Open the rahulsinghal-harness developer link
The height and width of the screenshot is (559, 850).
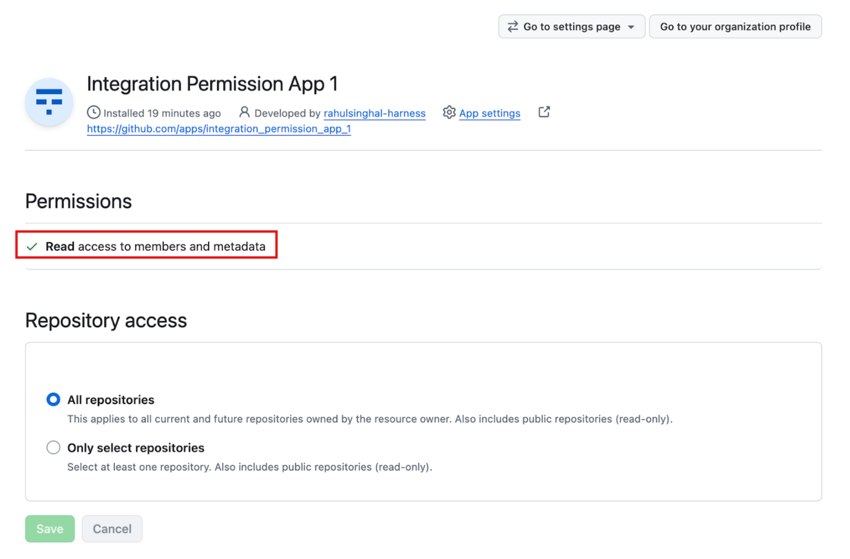pyautogui.click(x=374, y=114)
